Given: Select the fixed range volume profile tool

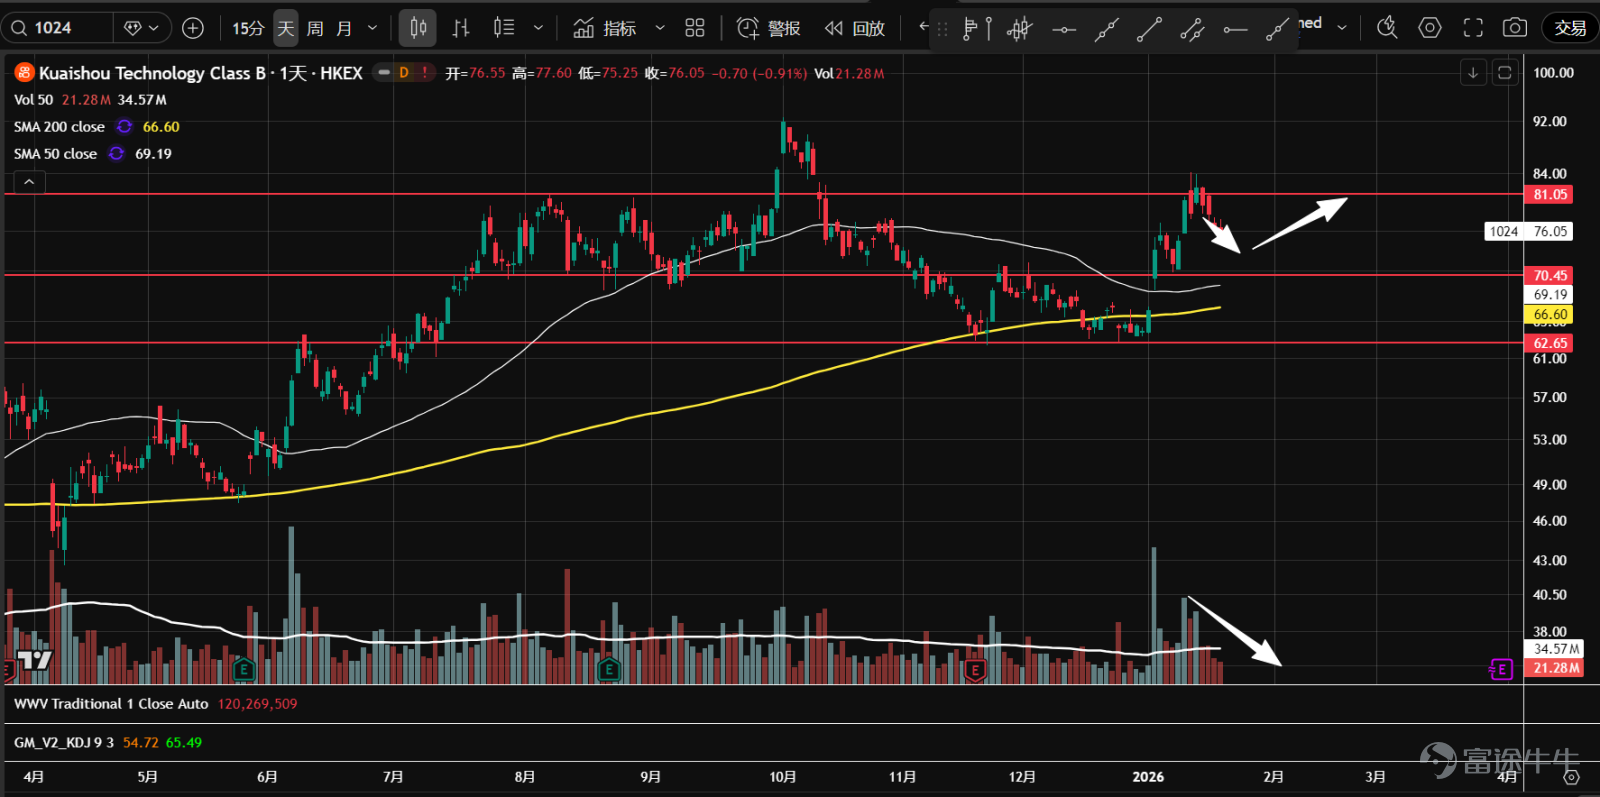Looking at the screenshot, I should 977,30.
